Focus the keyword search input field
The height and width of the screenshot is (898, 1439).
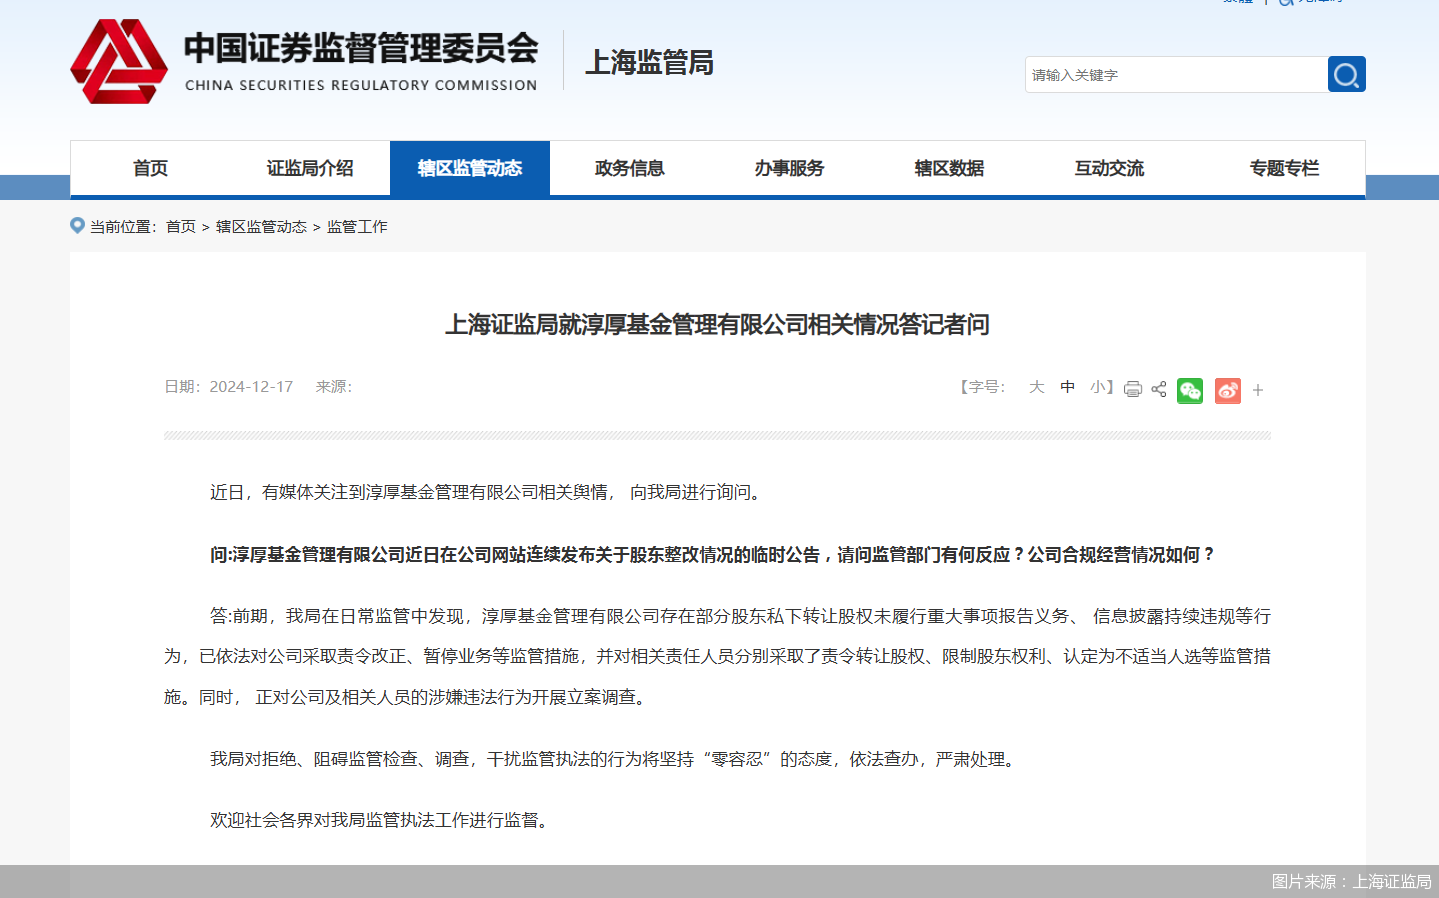(x=1175, y=75)
